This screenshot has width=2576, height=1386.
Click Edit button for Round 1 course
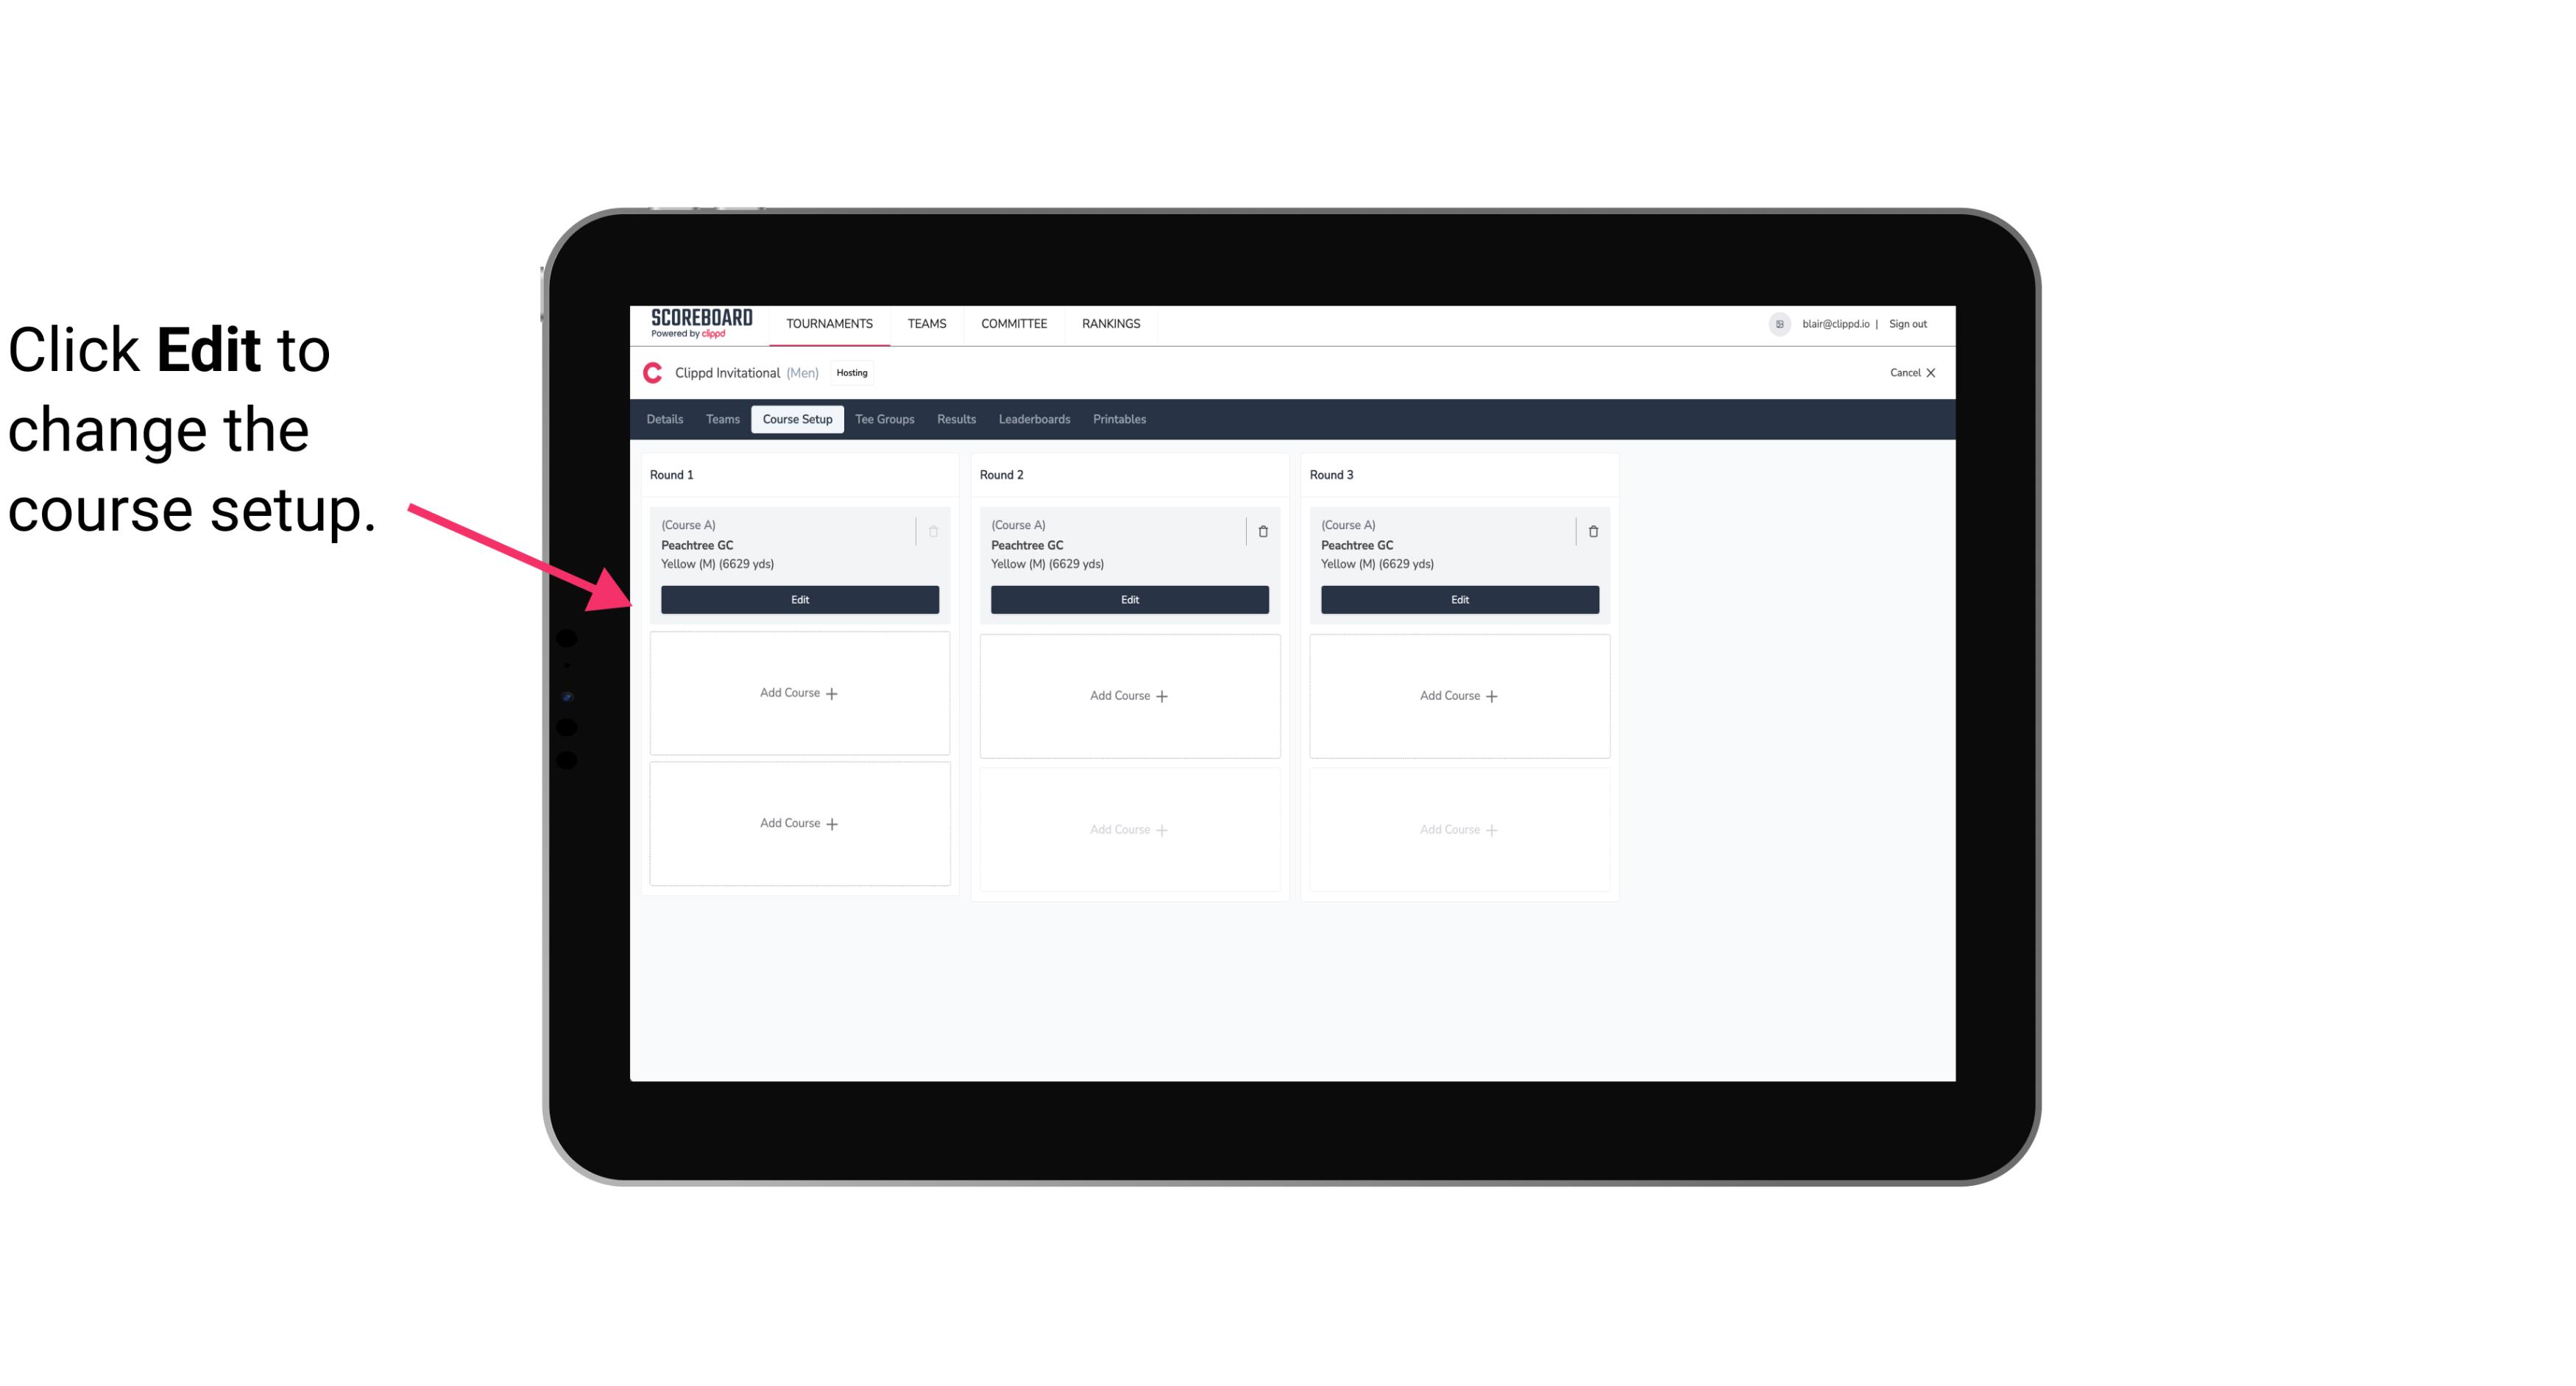click(x=799, y=599)
